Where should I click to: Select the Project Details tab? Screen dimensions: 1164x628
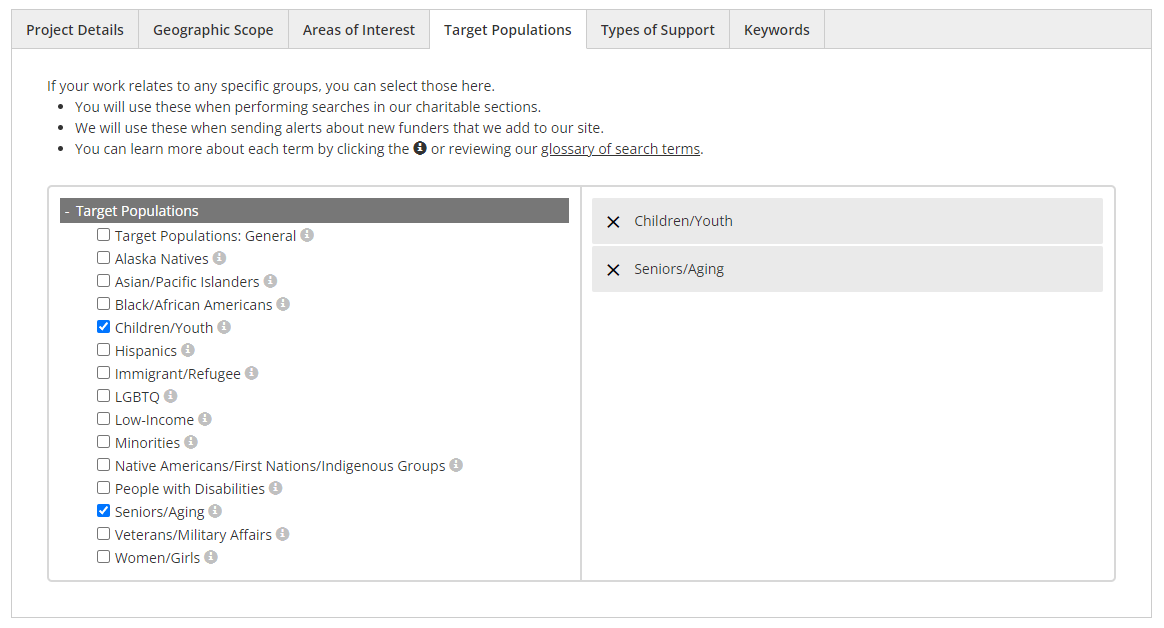click(x=75, y=30)
